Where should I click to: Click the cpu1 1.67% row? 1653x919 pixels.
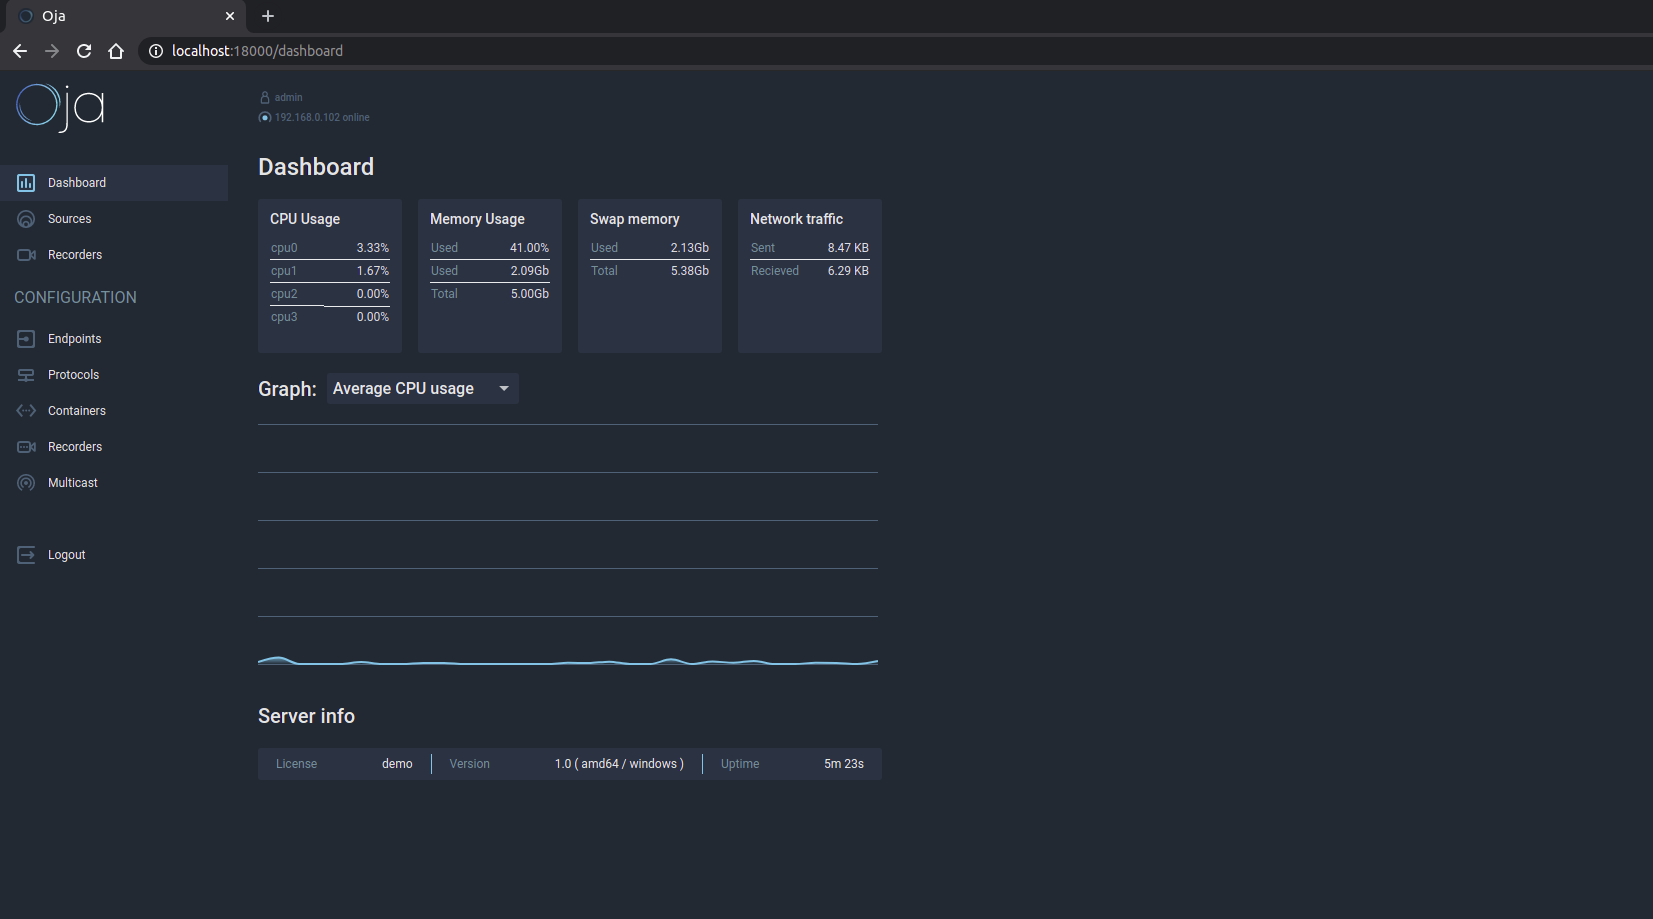click(330, 271)
